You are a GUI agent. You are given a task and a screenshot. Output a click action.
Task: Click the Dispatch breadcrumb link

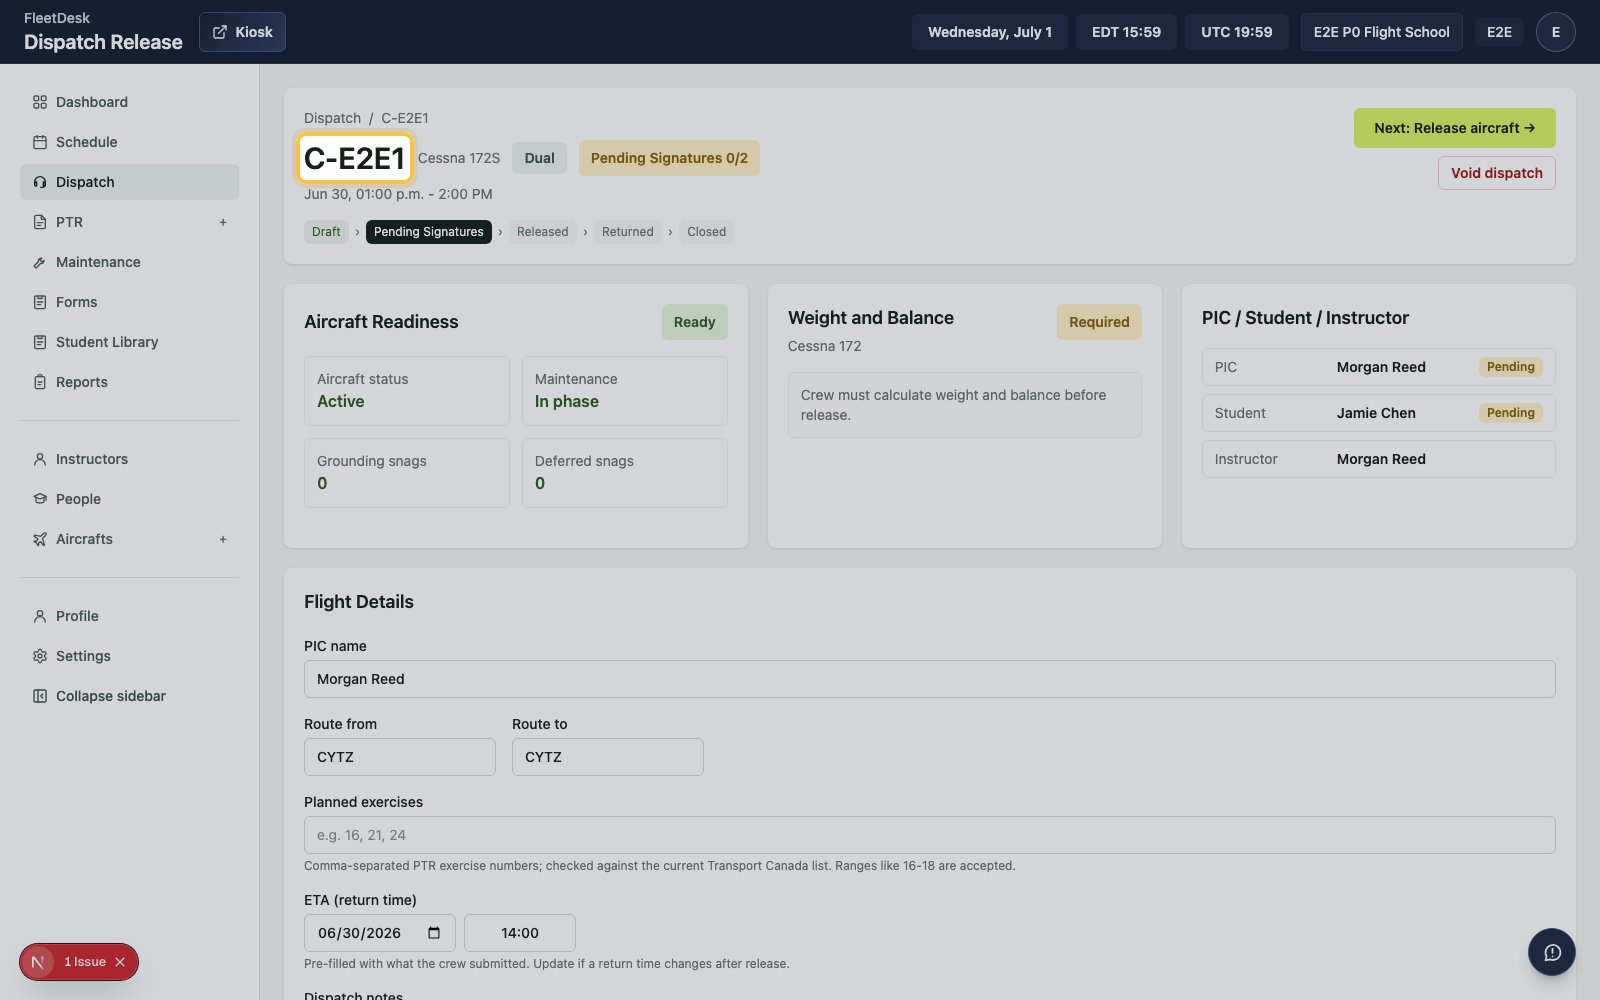[x=332, y=118]
